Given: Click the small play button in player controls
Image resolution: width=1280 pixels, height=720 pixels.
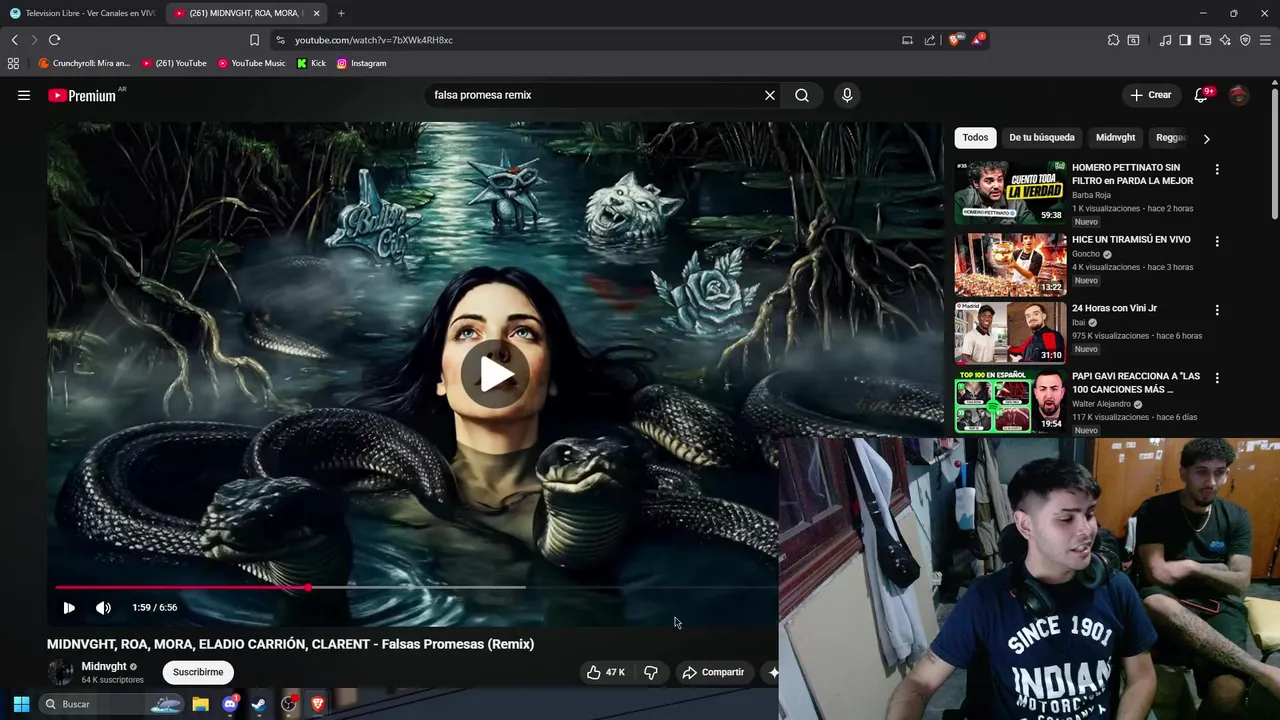Looking at the screenshot, I should (69, 607).
